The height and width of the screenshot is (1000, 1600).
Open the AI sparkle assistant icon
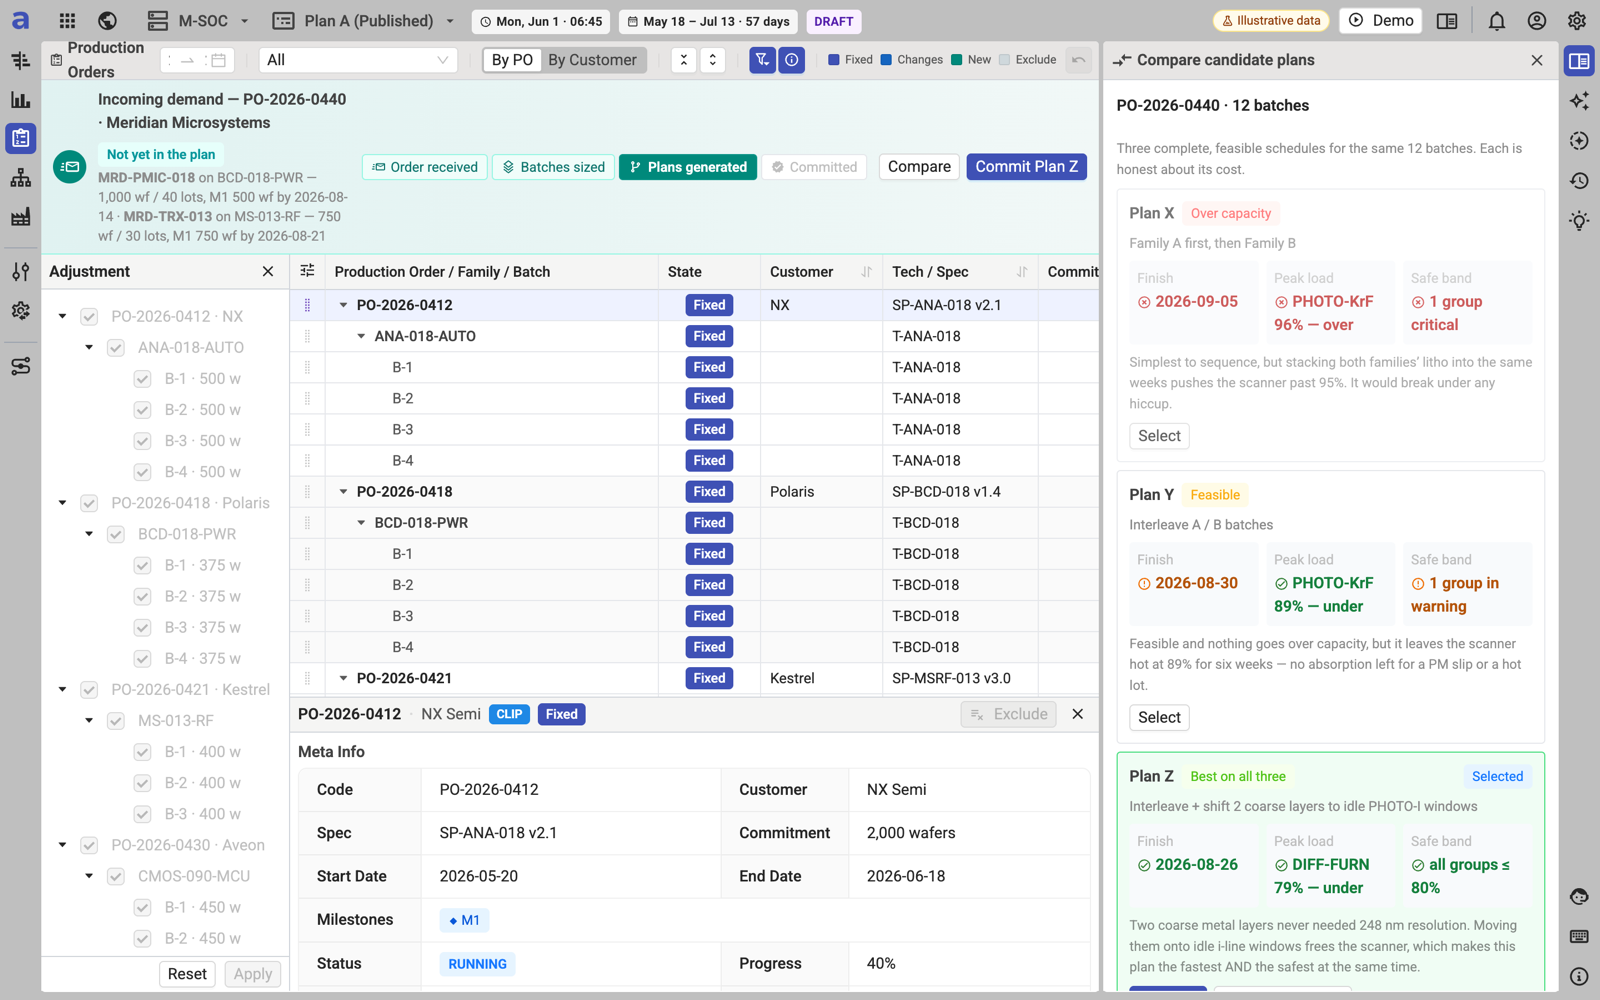pos(1579,101)
